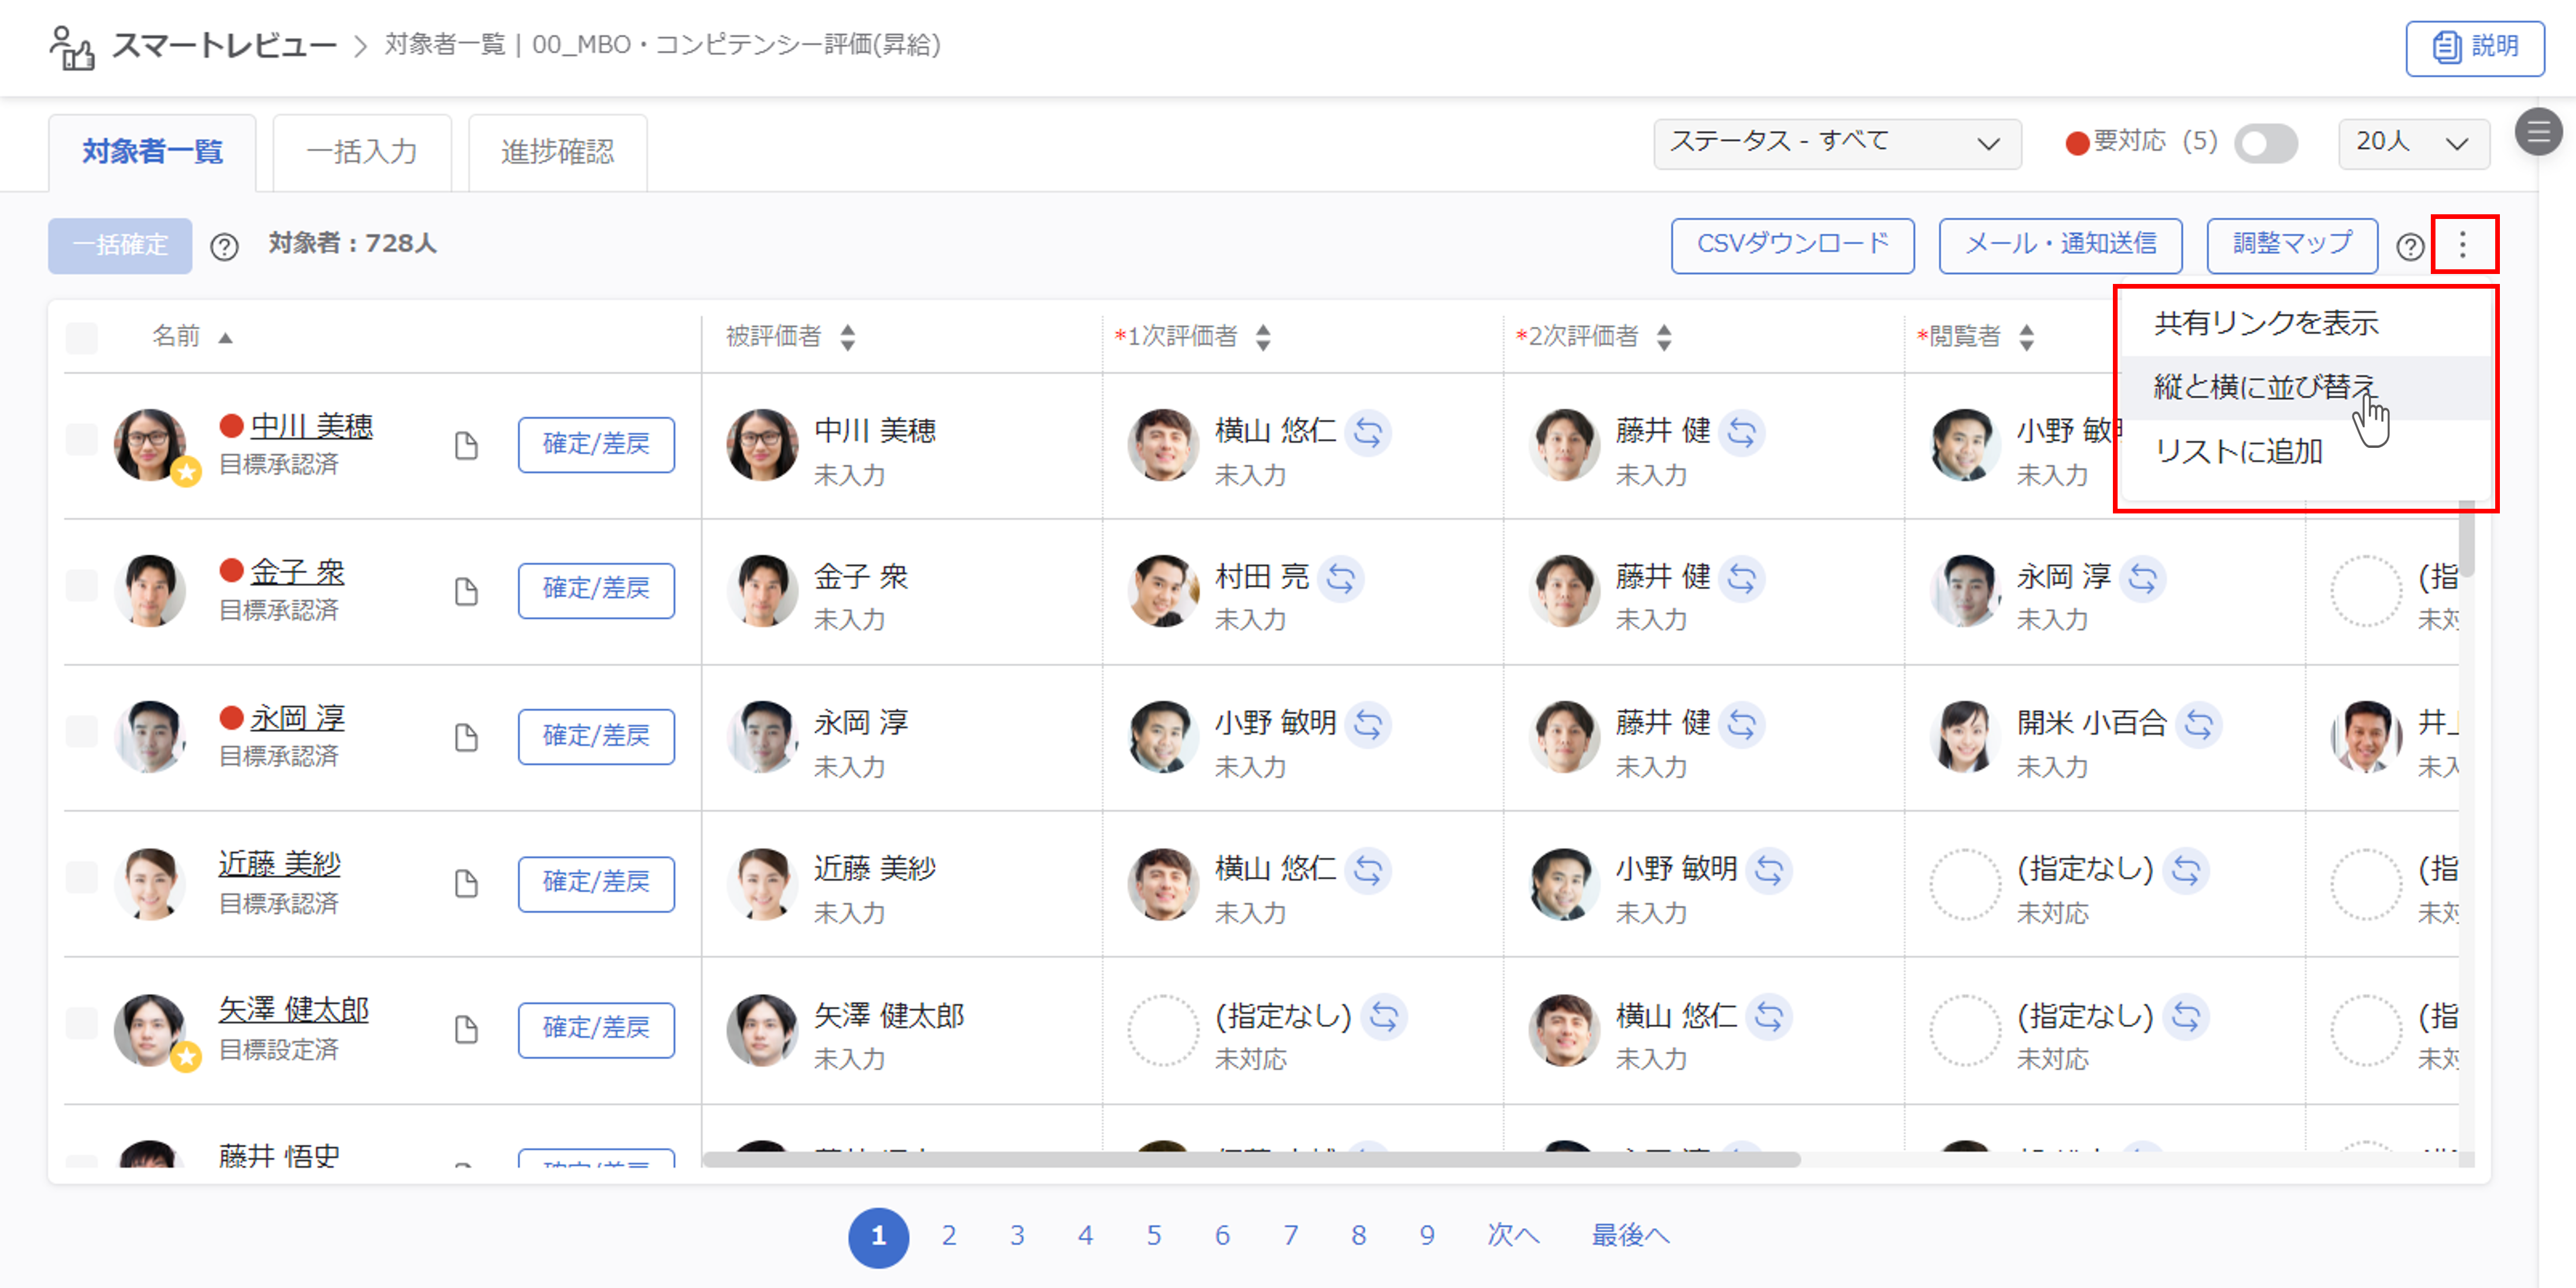Click the three-dot more options icon
Viewport: 2576px width, 1288px height.
pyautogui.click(x=2462, y=244)
